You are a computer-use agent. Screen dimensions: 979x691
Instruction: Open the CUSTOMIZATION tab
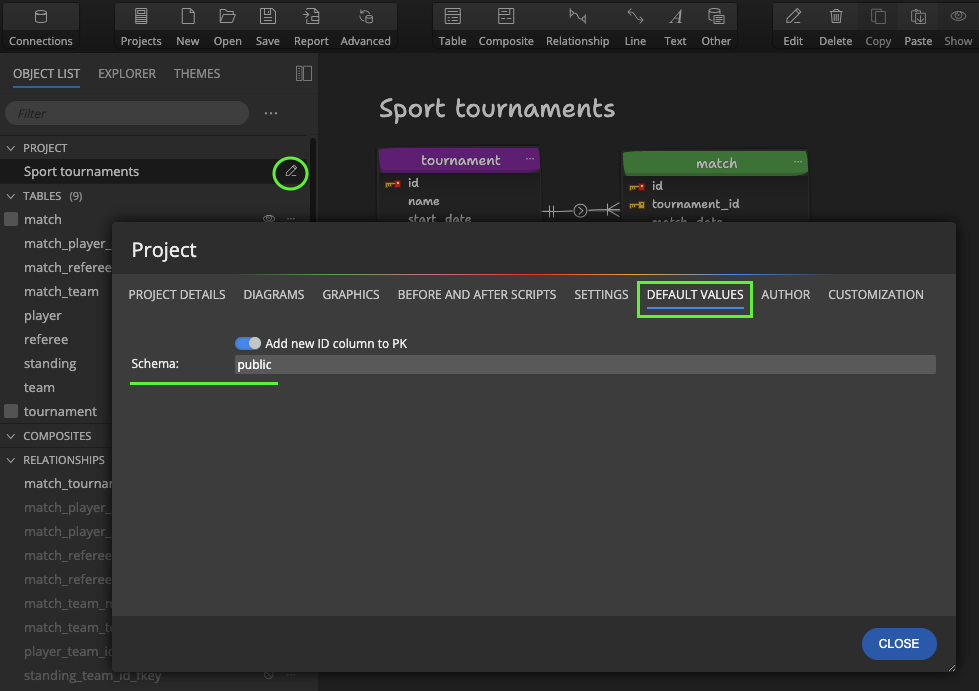(x=875, y=295)
